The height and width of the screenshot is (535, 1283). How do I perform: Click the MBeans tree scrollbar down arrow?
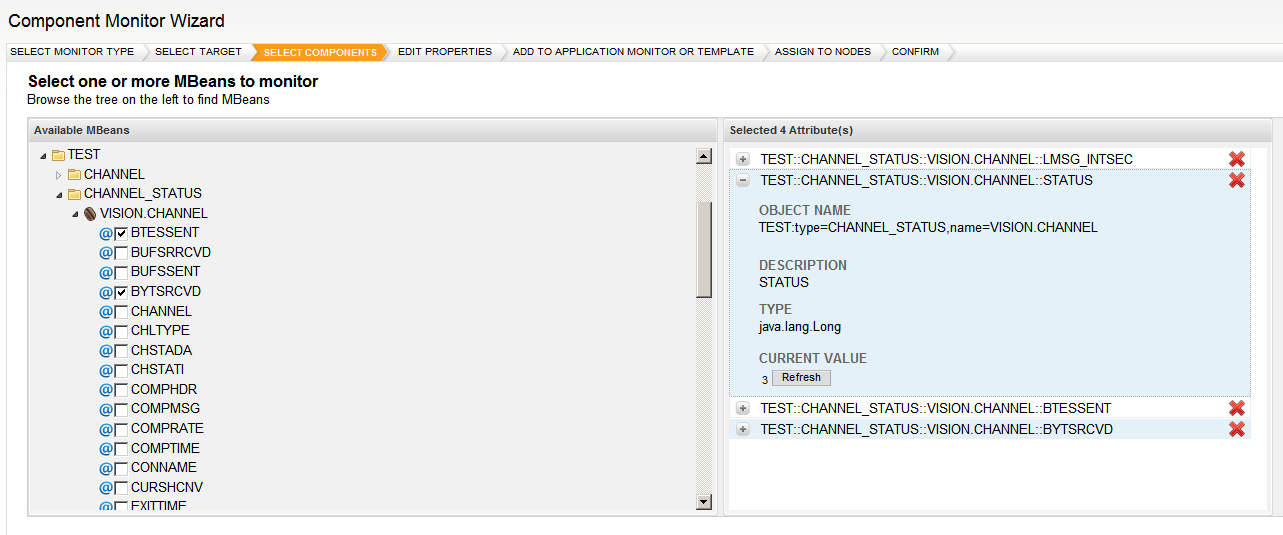[x=703, y=502]
